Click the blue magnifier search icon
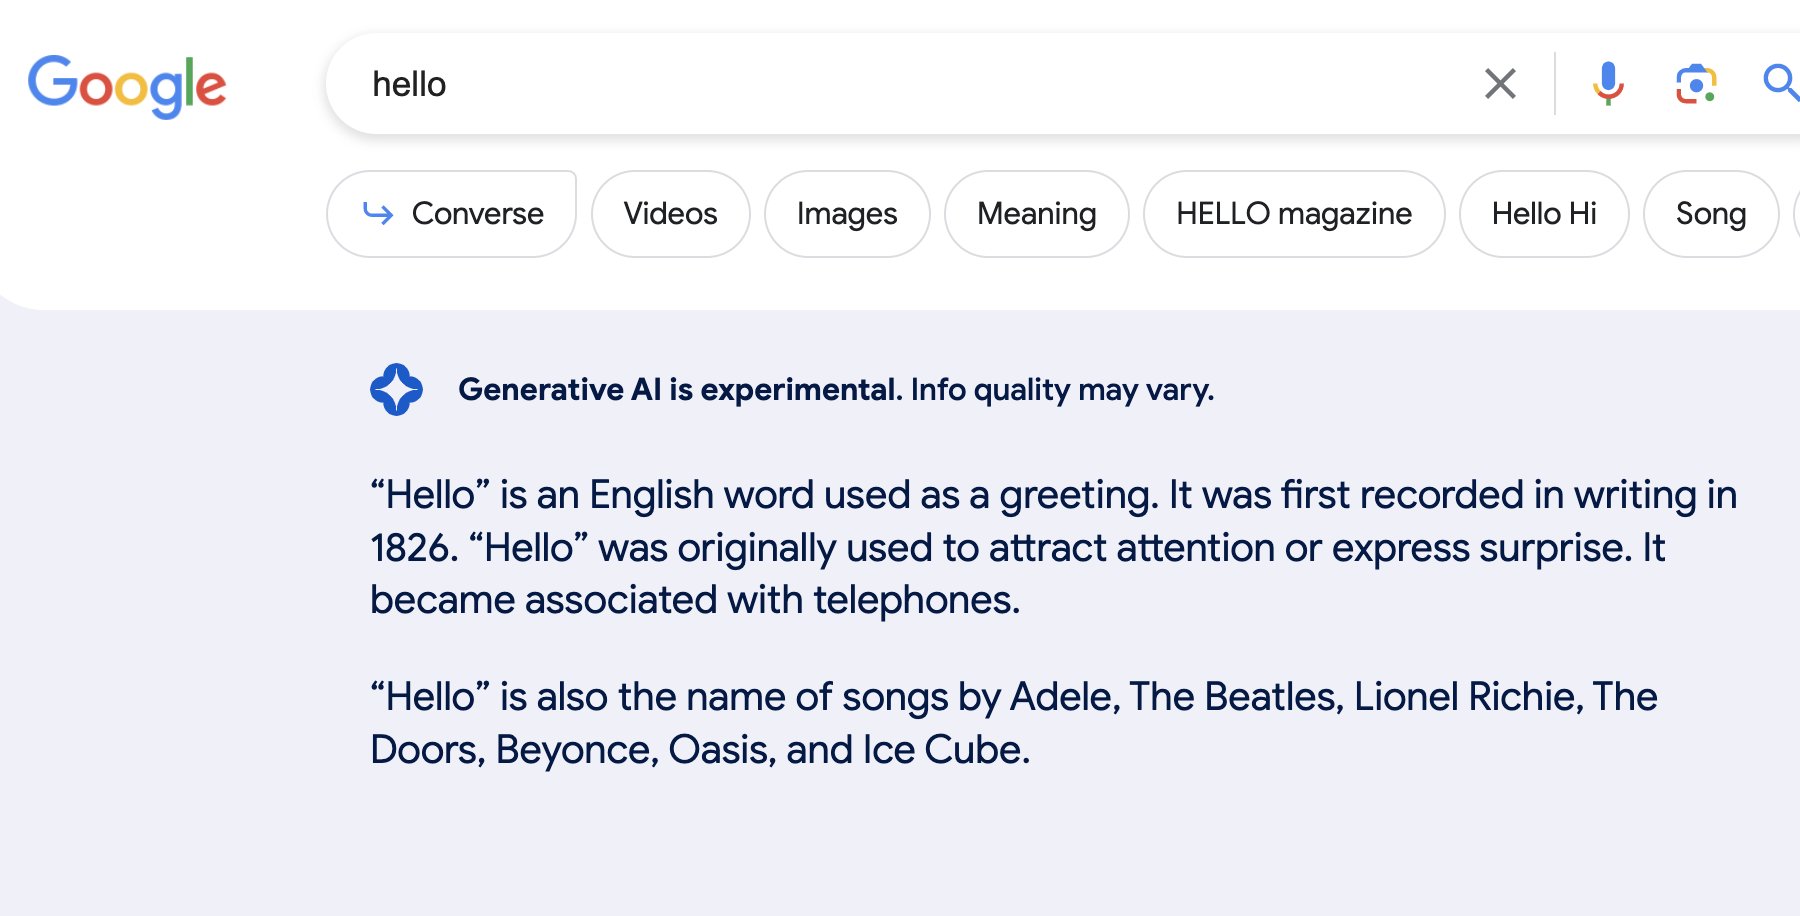 click(x=1780, y=83)
